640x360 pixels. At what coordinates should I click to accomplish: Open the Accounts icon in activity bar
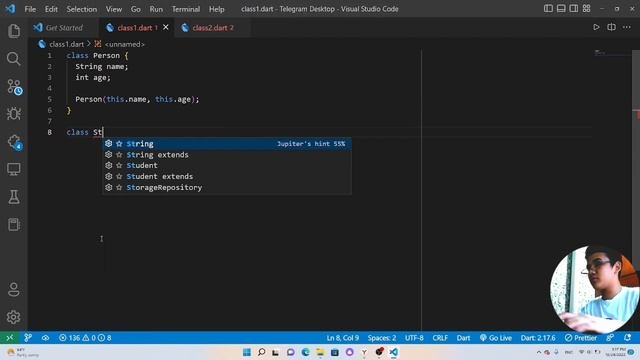click(x=14, y=289)
